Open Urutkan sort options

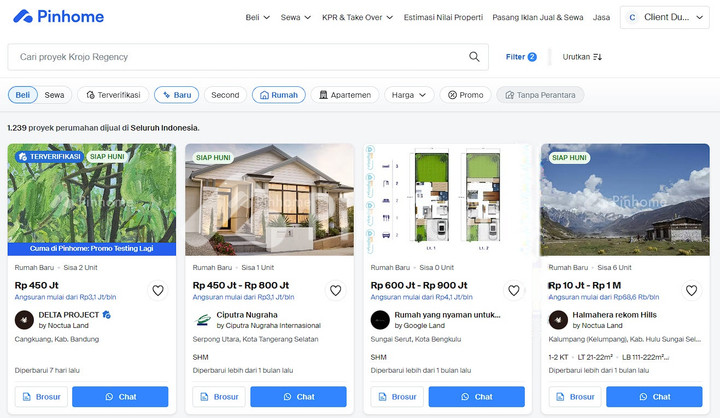coord(582,57)
